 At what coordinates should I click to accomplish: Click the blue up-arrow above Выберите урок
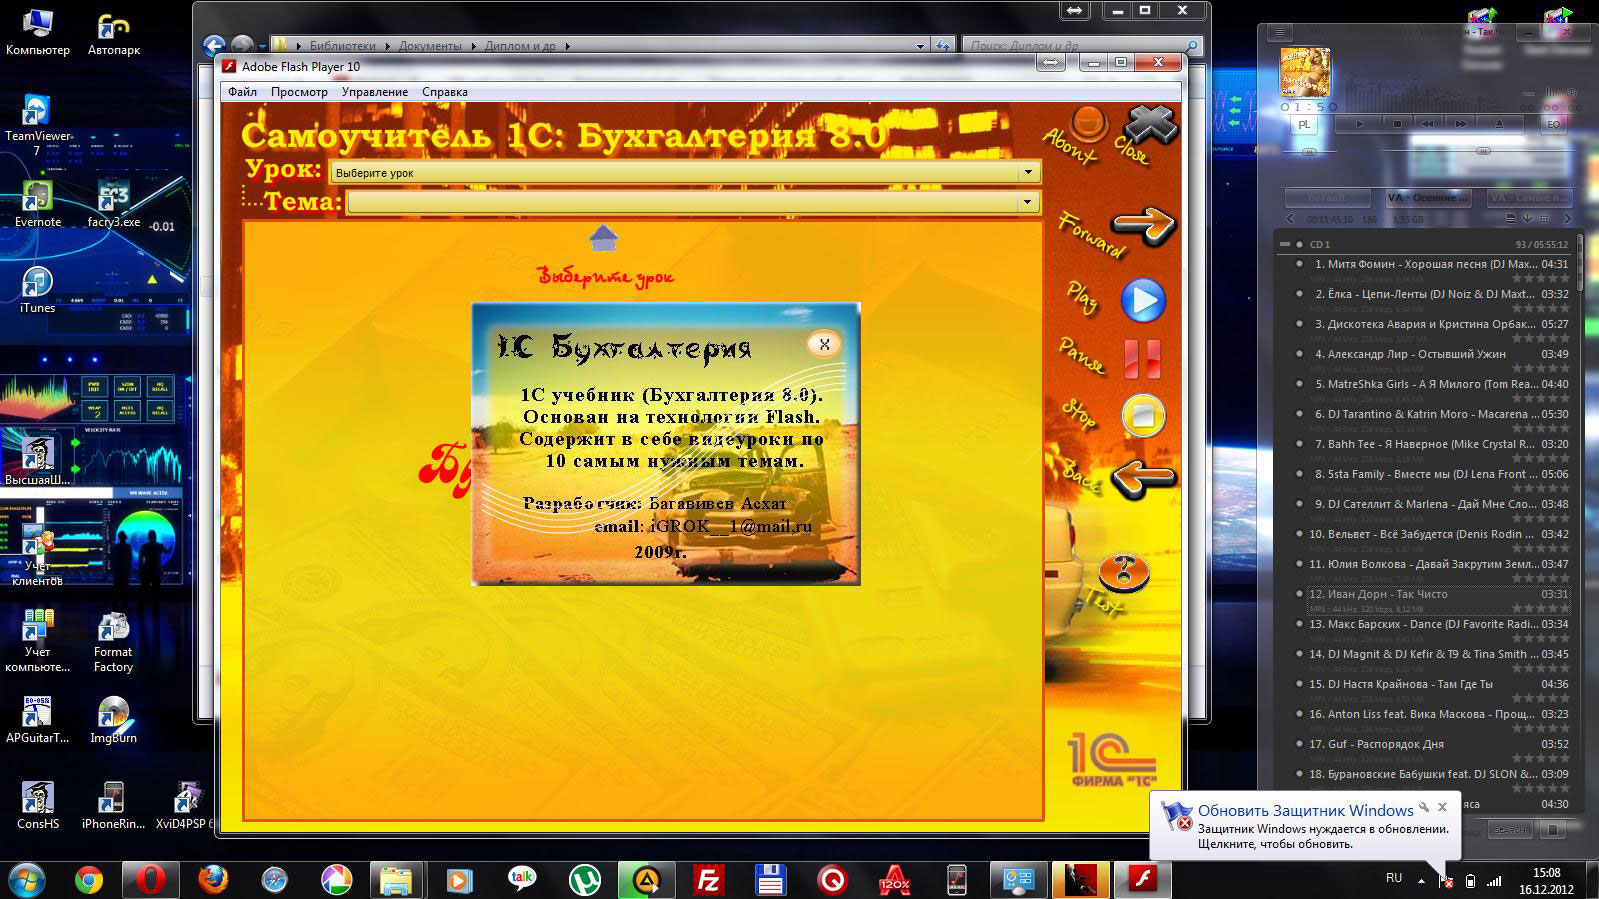pyautogui.click(x=603, y=239)
